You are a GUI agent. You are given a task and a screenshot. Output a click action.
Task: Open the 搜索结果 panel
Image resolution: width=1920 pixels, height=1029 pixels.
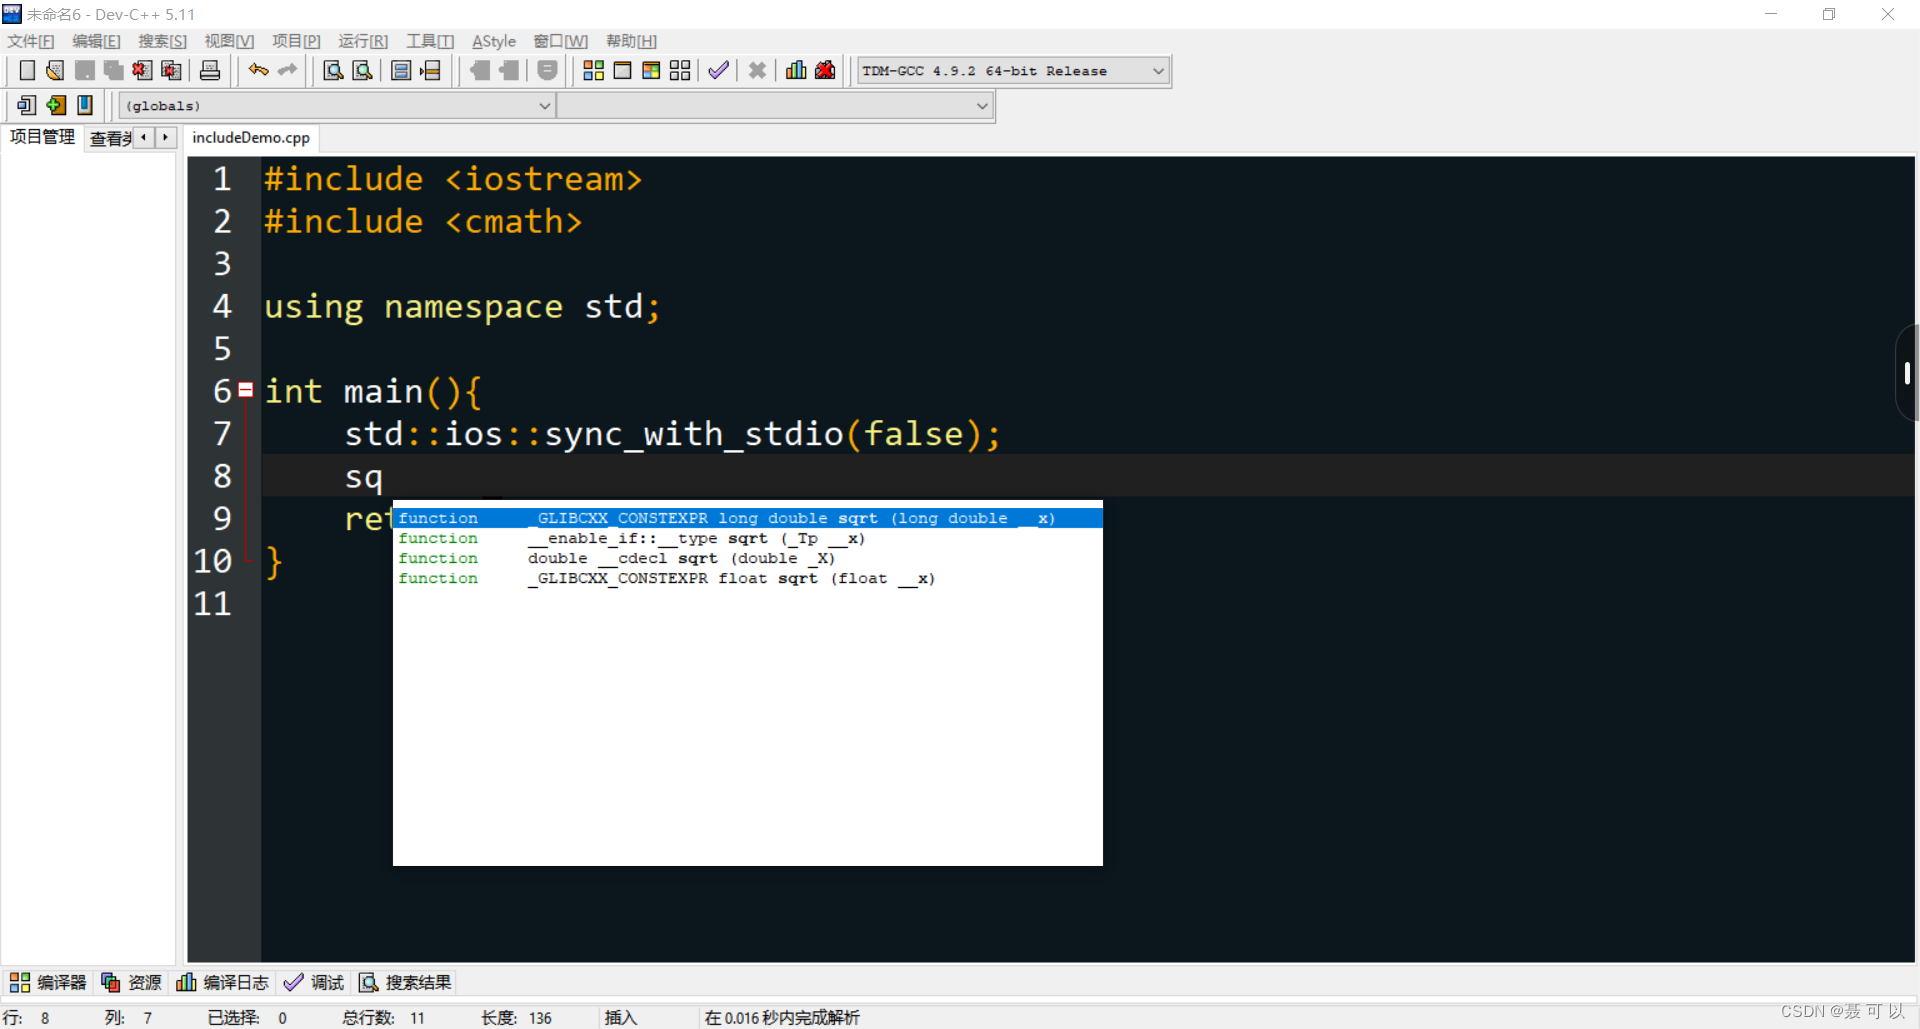[404, 982]
